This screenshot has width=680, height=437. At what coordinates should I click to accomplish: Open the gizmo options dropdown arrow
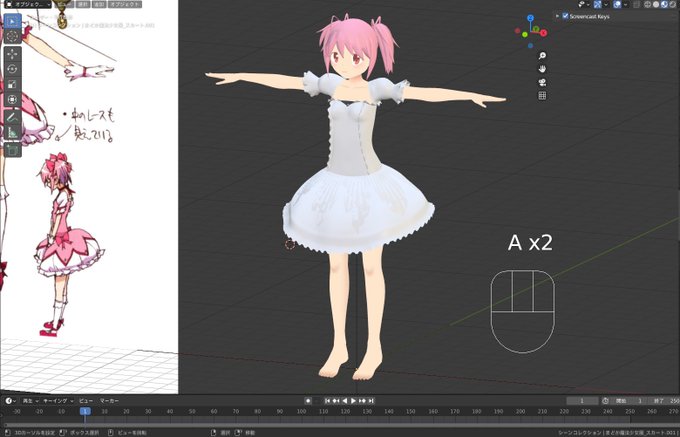pos(606,4)
